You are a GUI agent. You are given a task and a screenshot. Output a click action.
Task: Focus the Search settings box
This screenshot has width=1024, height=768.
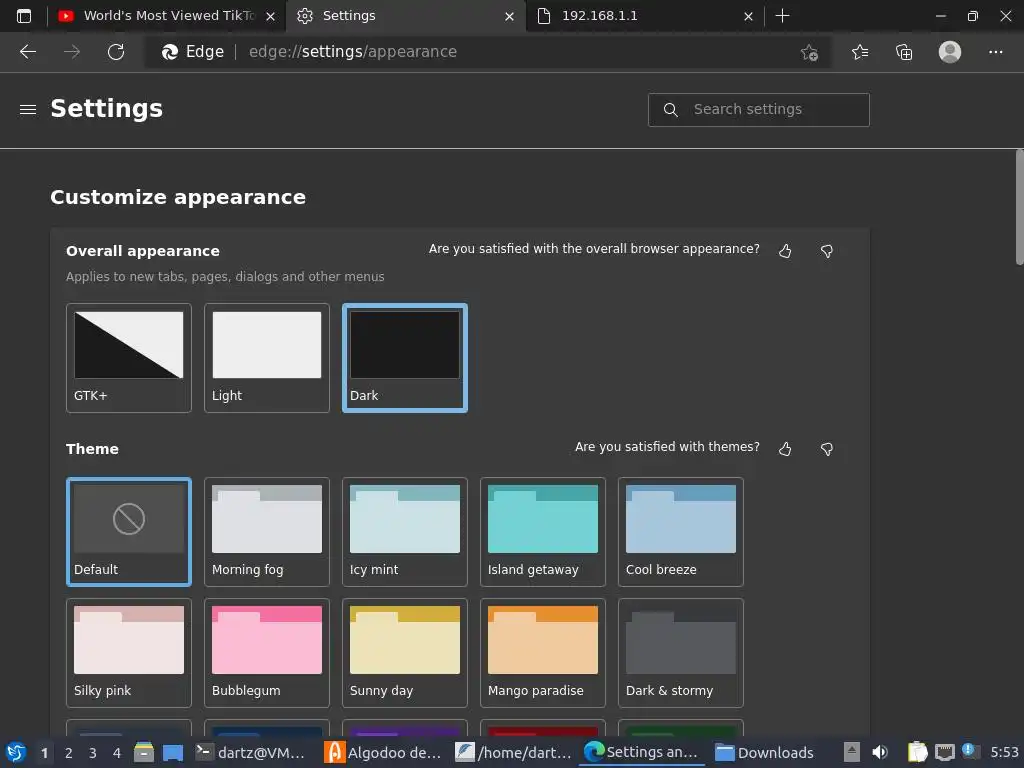[758, 110]
